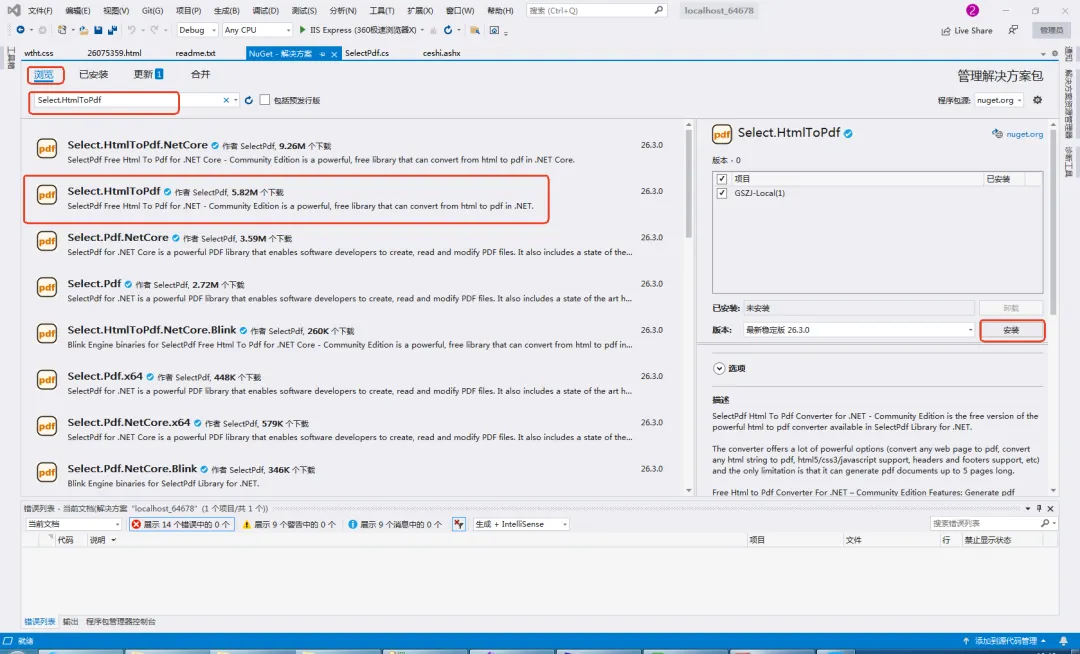Click the notification badge showing 2
This screenshot has width=1080, height=654.
click(x=972, y=10)
